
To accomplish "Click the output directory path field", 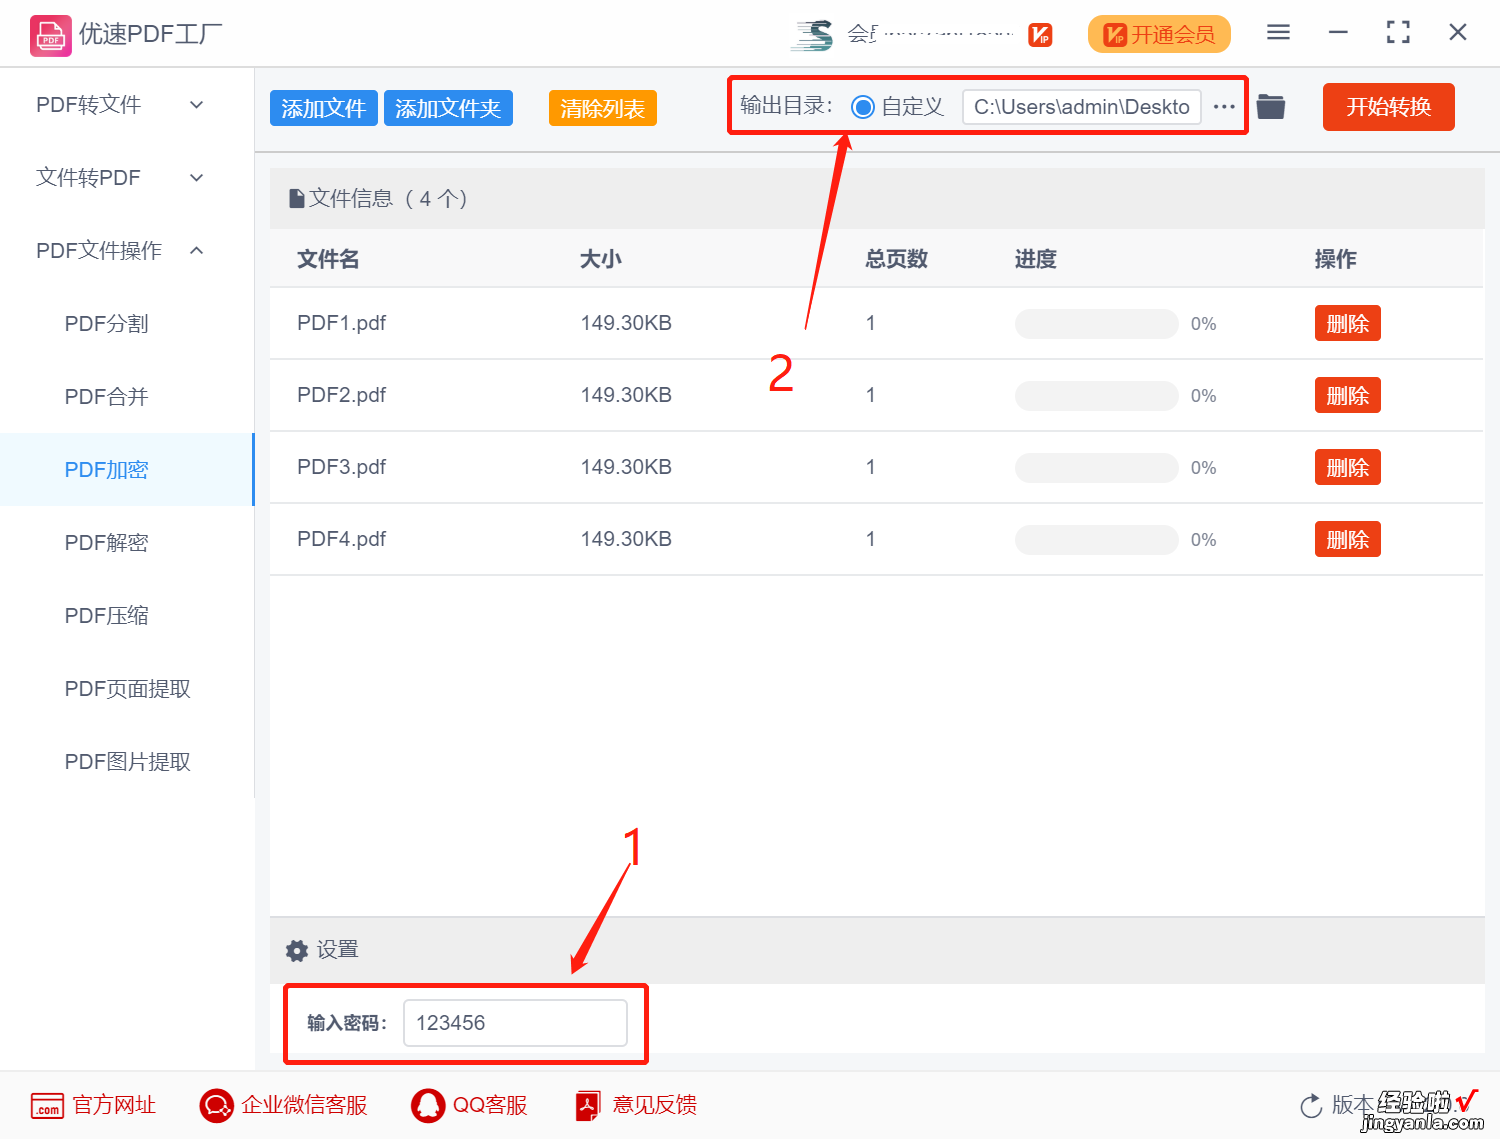I will [x=1081, y=107].
